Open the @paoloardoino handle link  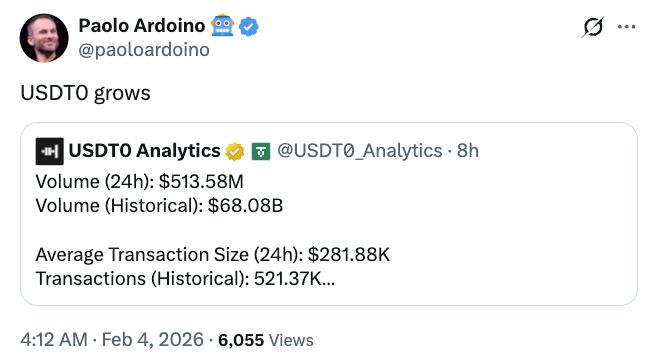pos(144,50)
